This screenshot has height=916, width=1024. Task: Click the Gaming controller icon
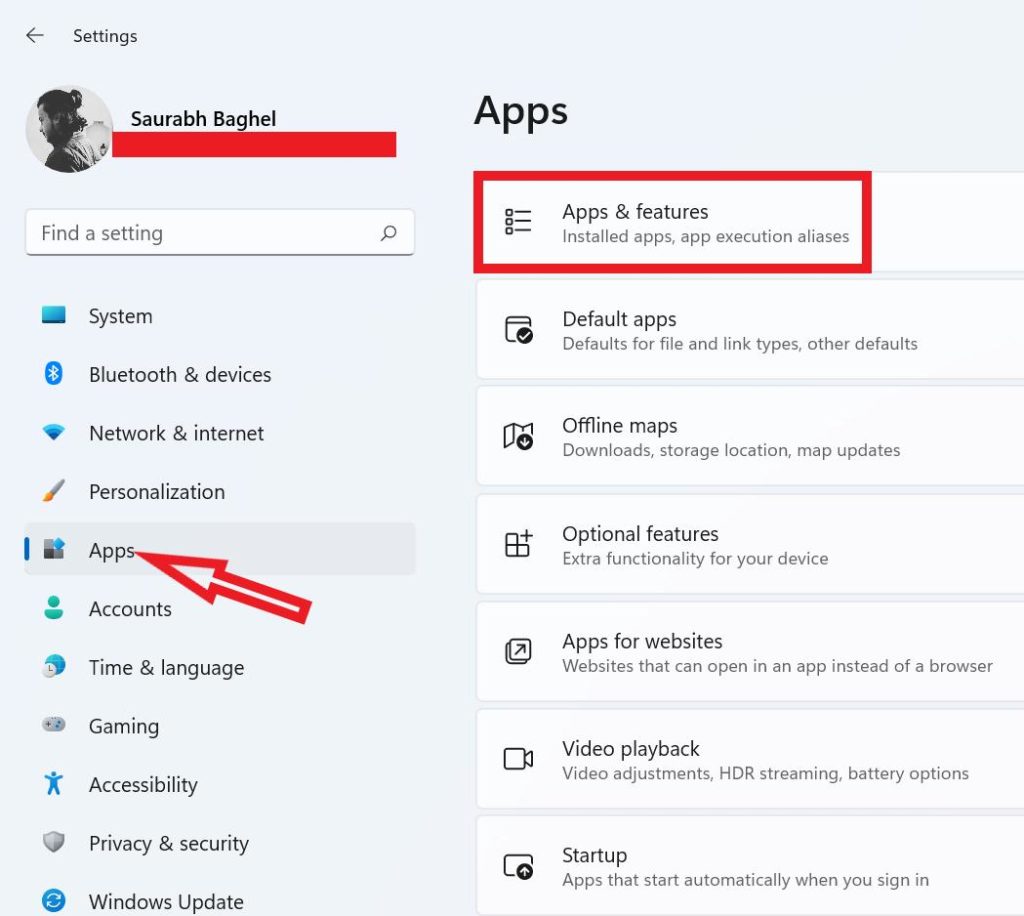point(54,725)
